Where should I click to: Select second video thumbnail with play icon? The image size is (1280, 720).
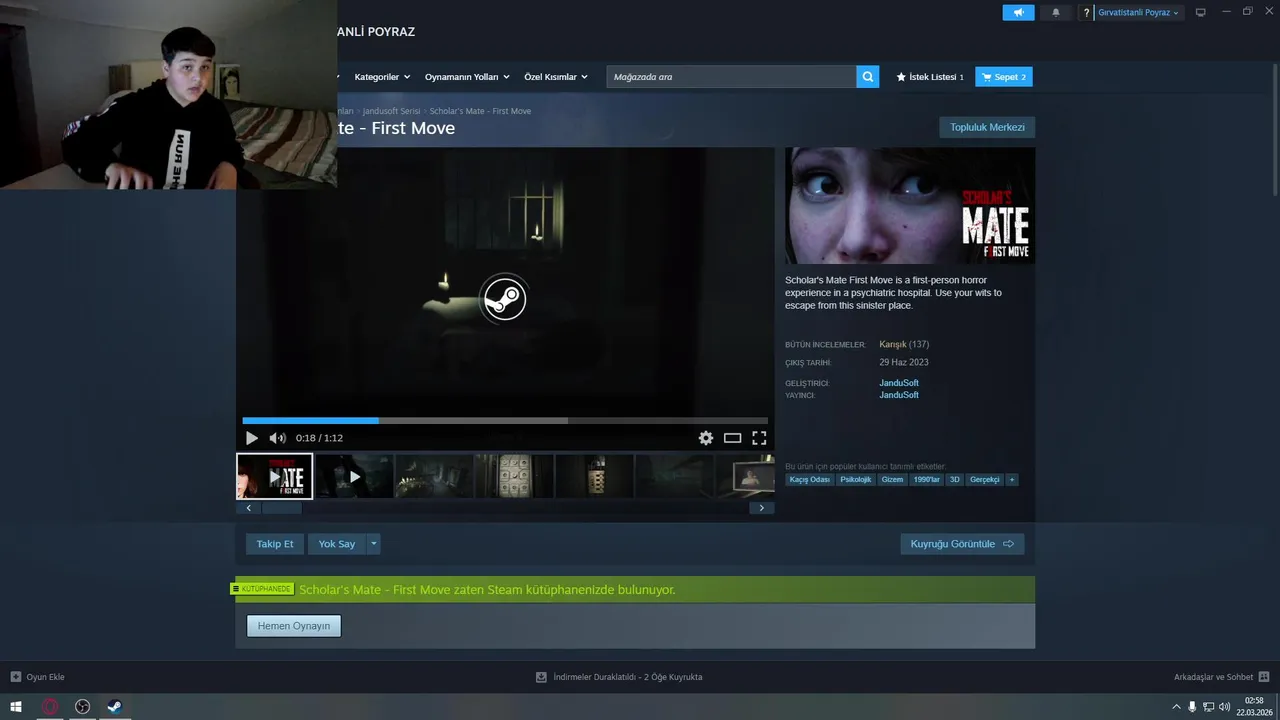(354, 476)
